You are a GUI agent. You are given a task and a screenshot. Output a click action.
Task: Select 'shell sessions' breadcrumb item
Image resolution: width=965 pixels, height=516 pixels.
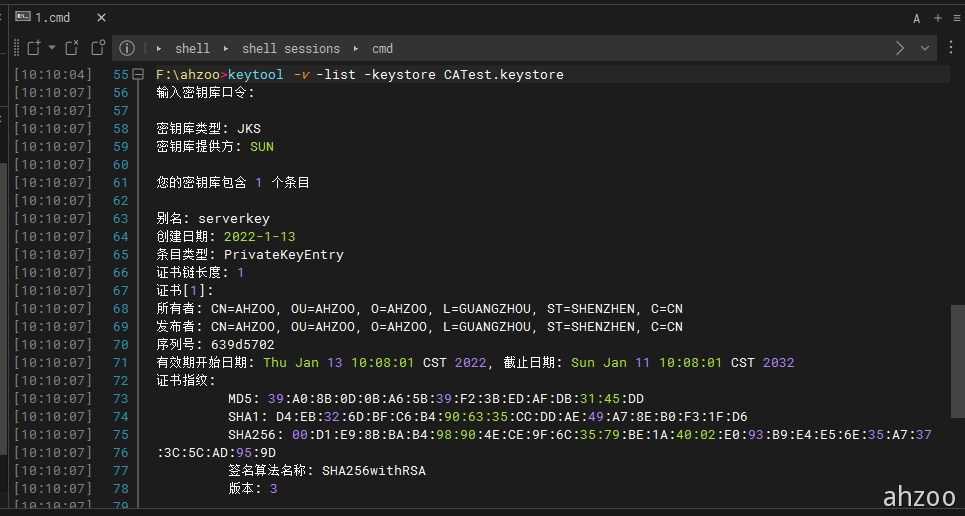coord(290,48)
